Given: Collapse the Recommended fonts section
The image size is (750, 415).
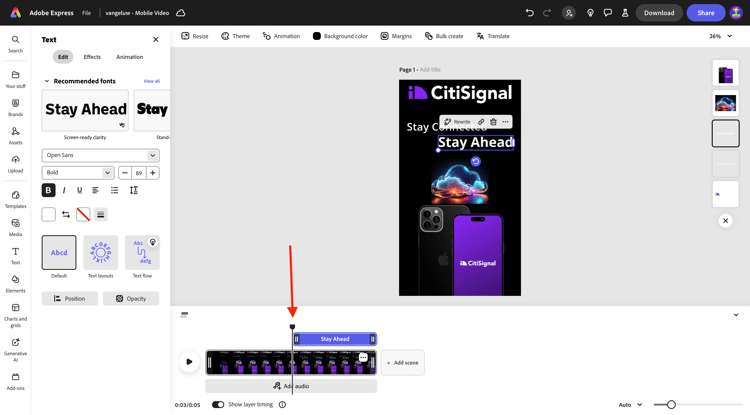Looking at the screenshot, I should (47, 81).
